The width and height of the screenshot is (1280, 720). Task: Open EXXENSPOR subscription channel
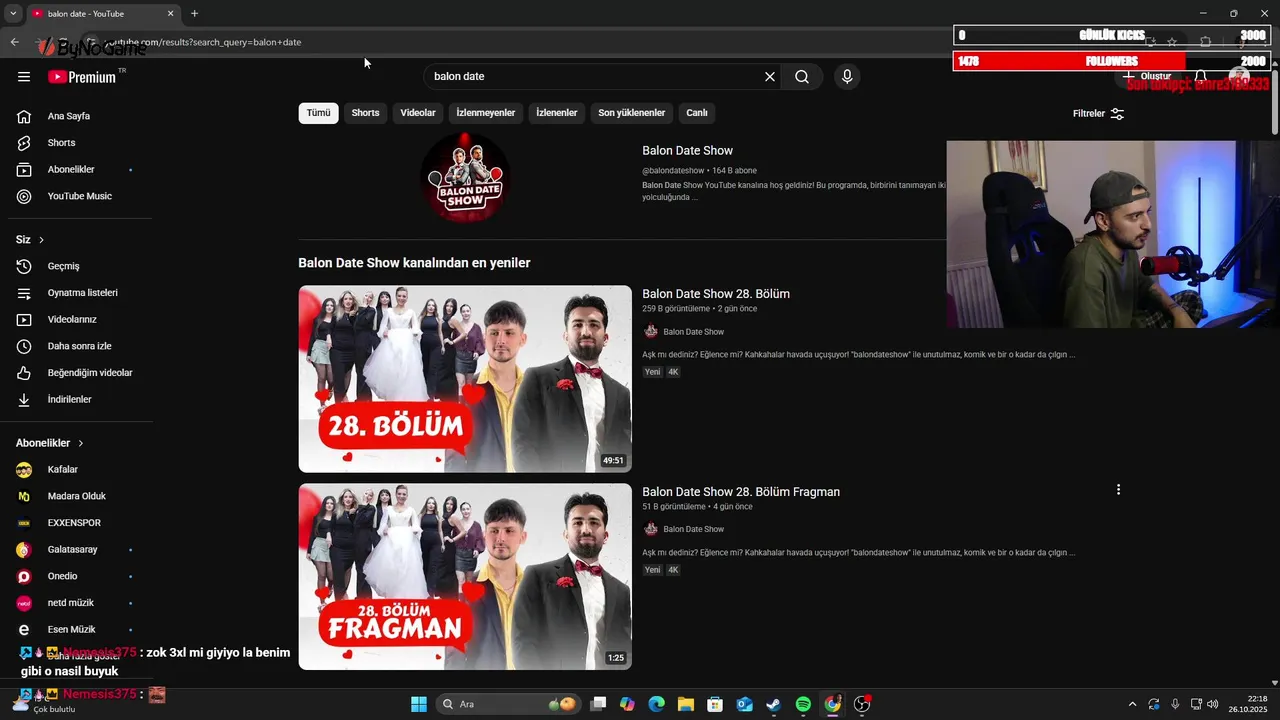tap(76, 523)
